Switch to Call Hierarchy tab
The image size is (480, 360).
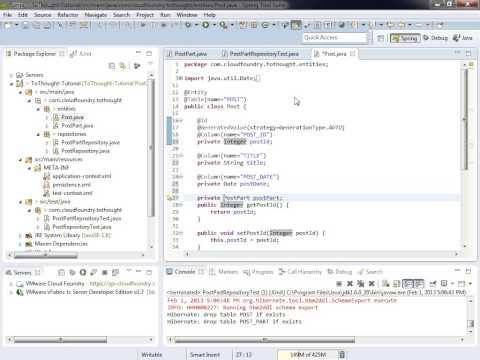coord(301,272)
